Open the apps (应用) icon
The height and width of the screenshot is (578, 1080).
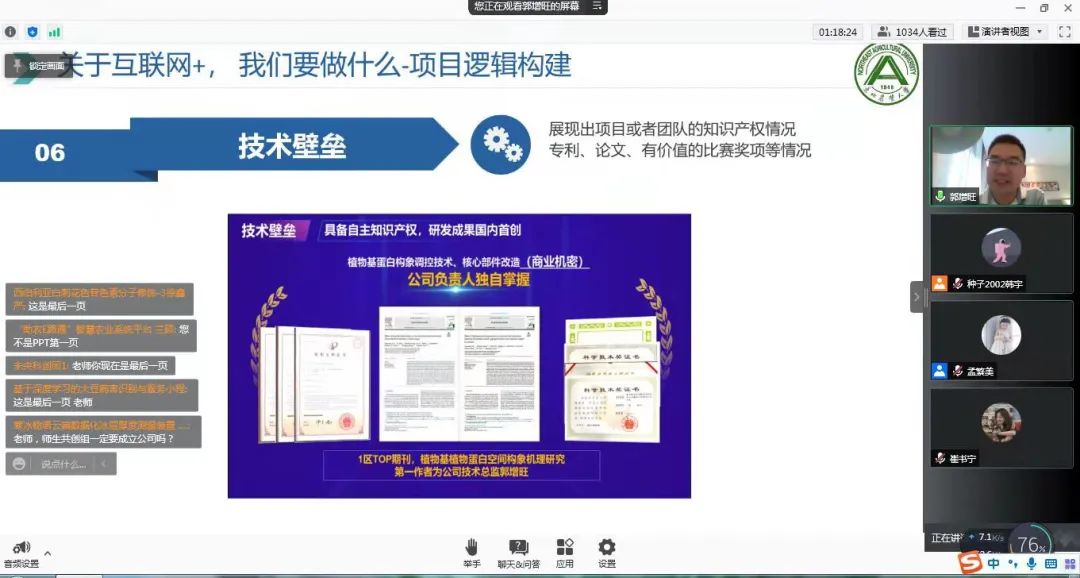coord(565,547)
